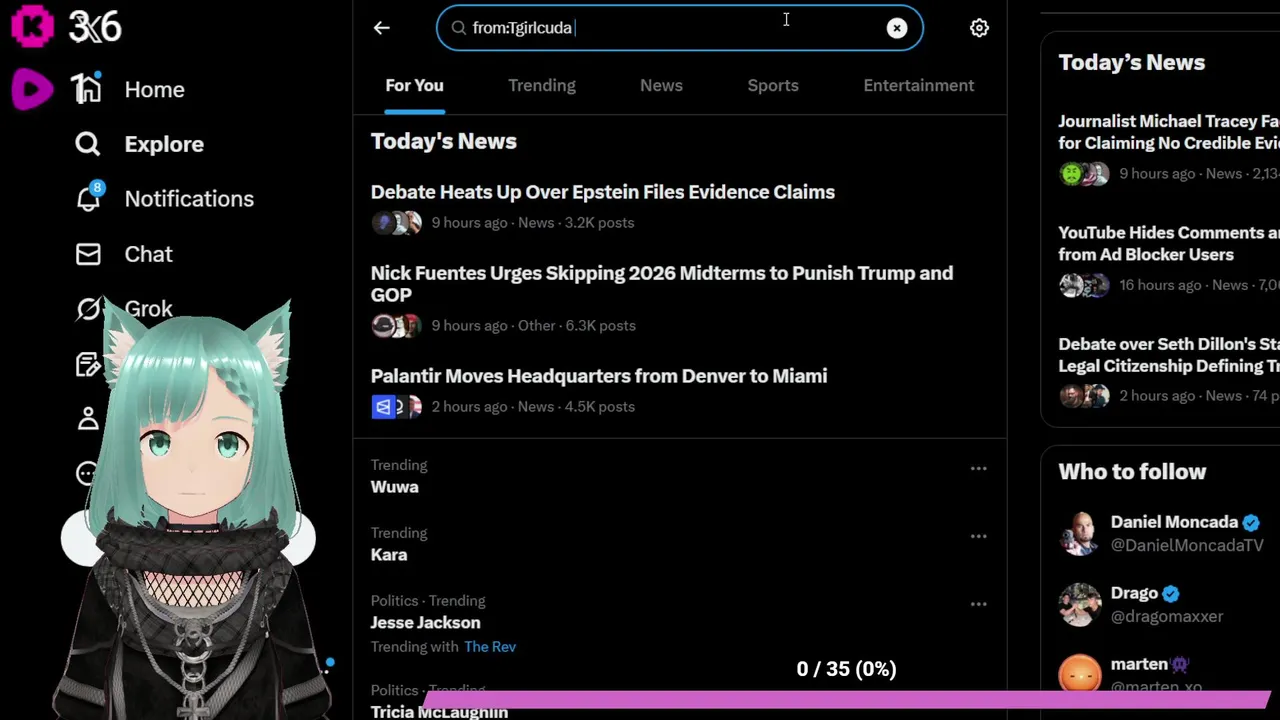
Task: Click avatars under YouTube Hides Comments story
Action: (x=1084, y=285)
